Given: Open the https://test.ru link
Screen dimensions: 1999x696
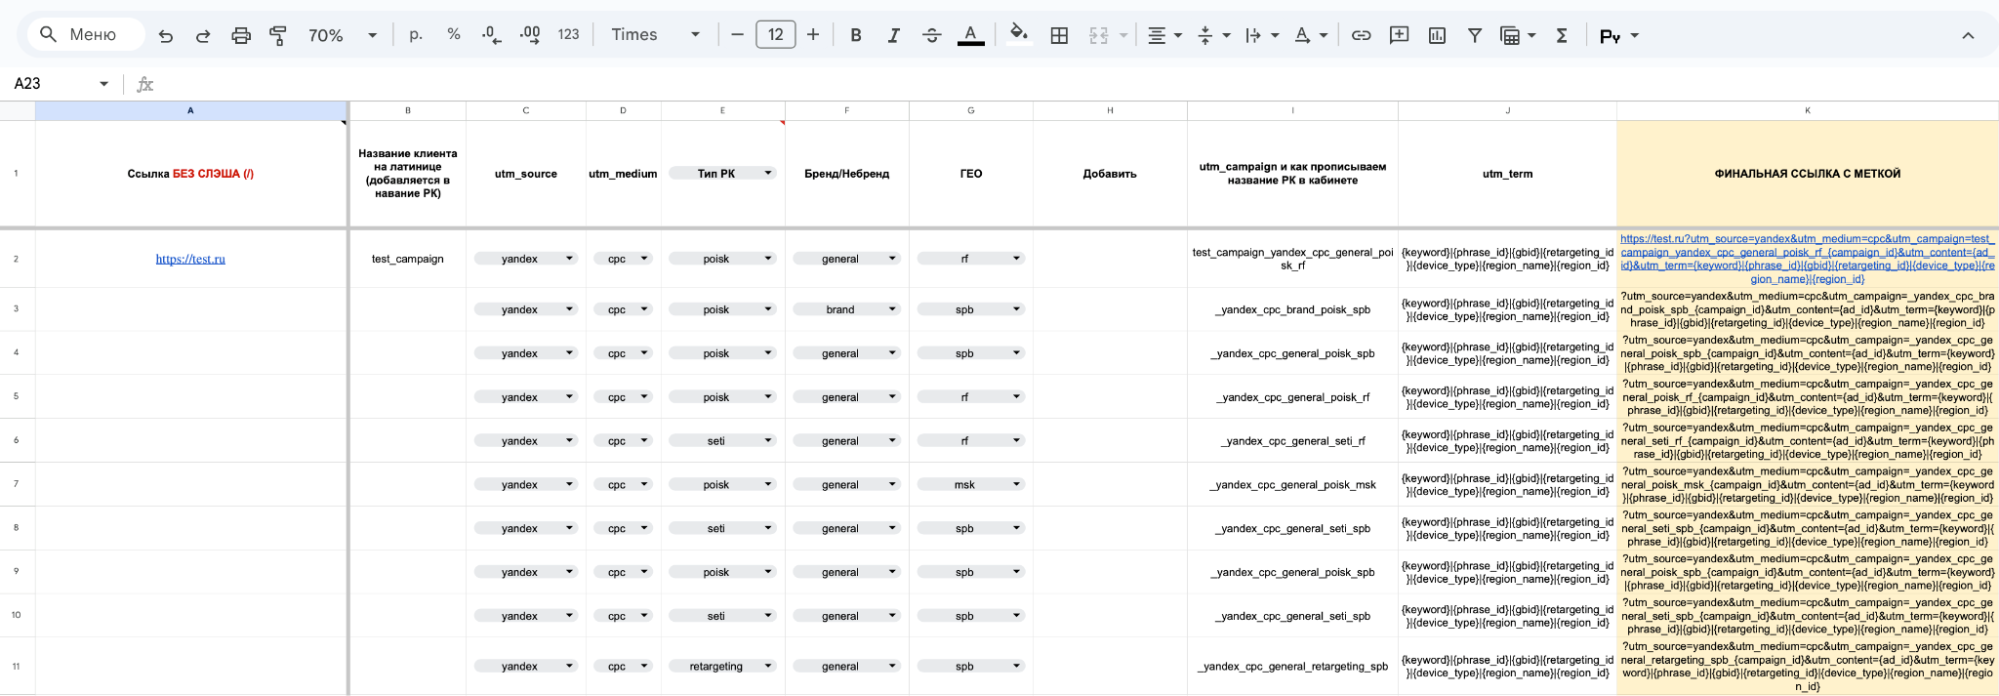Looking at the screenshot, I should pyautogui.click(x=190, y=259).
